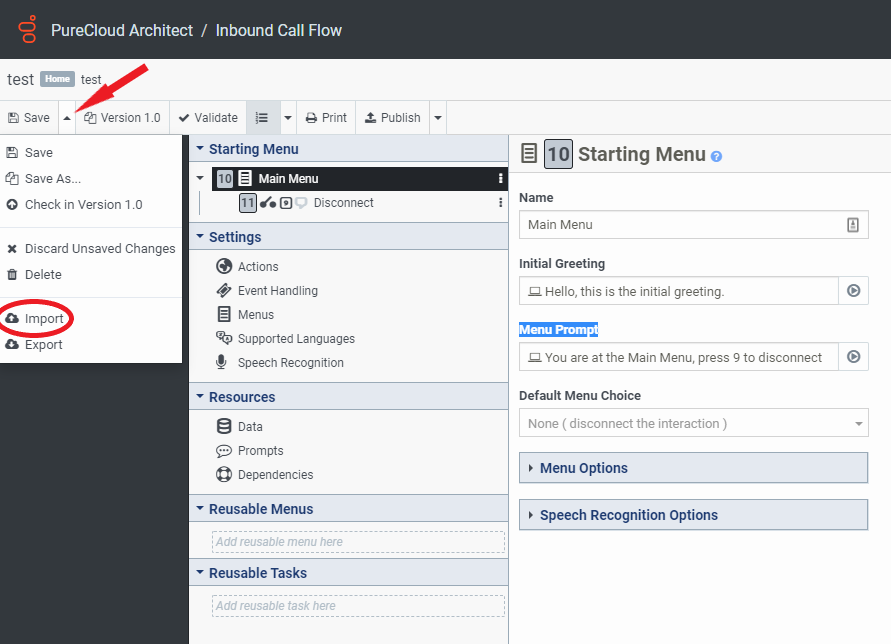Open the Main Menu row options kebab
Screen dimensions: 891x644
[x=501, y=178]
